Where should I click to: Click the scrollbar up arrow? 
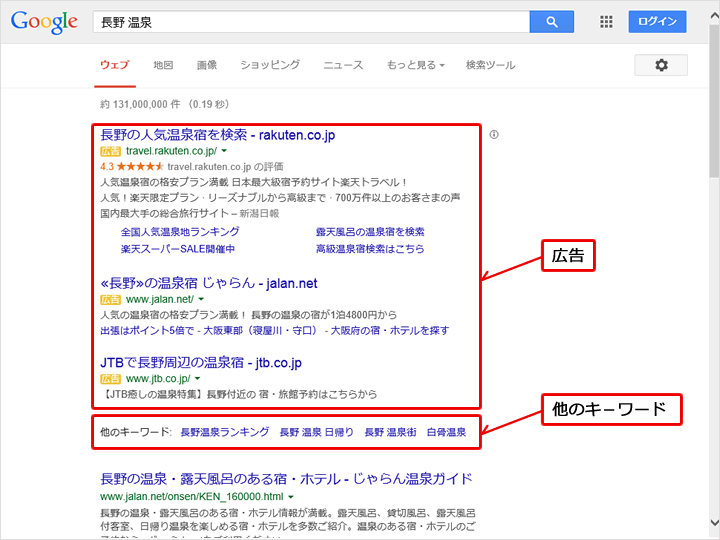tap(714, 17)
